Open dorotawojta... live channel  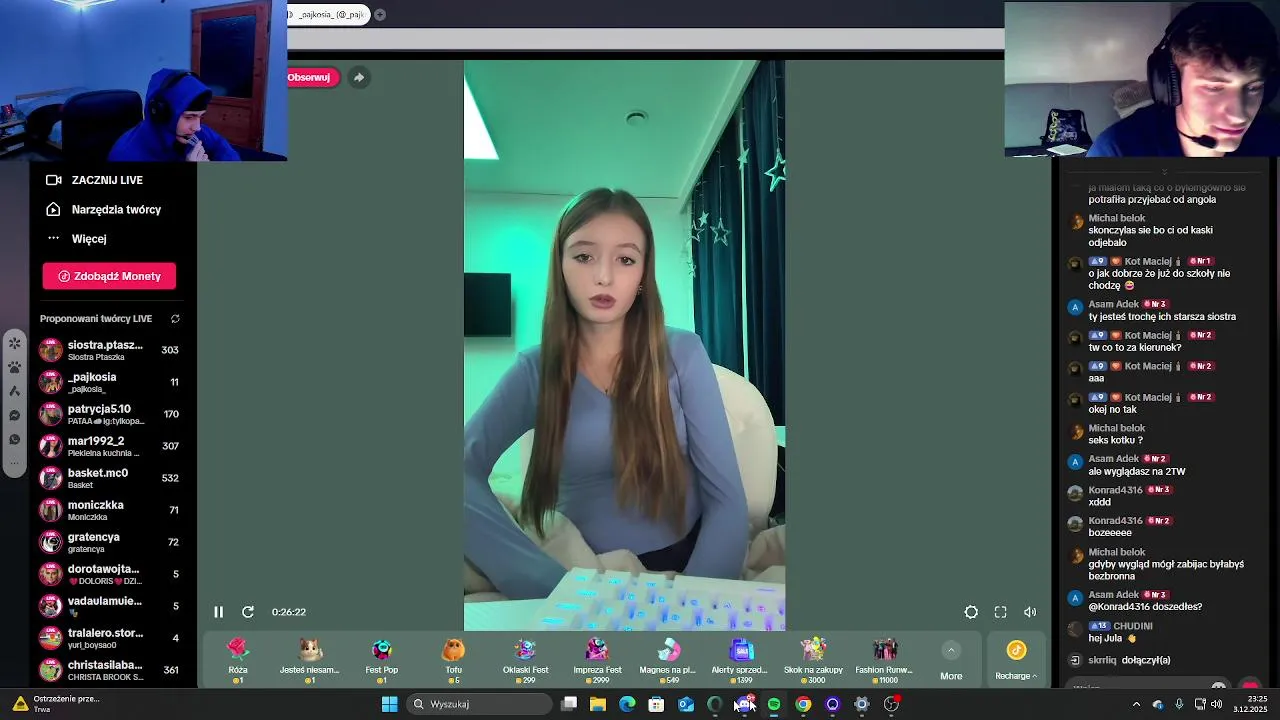pos(109,574)
